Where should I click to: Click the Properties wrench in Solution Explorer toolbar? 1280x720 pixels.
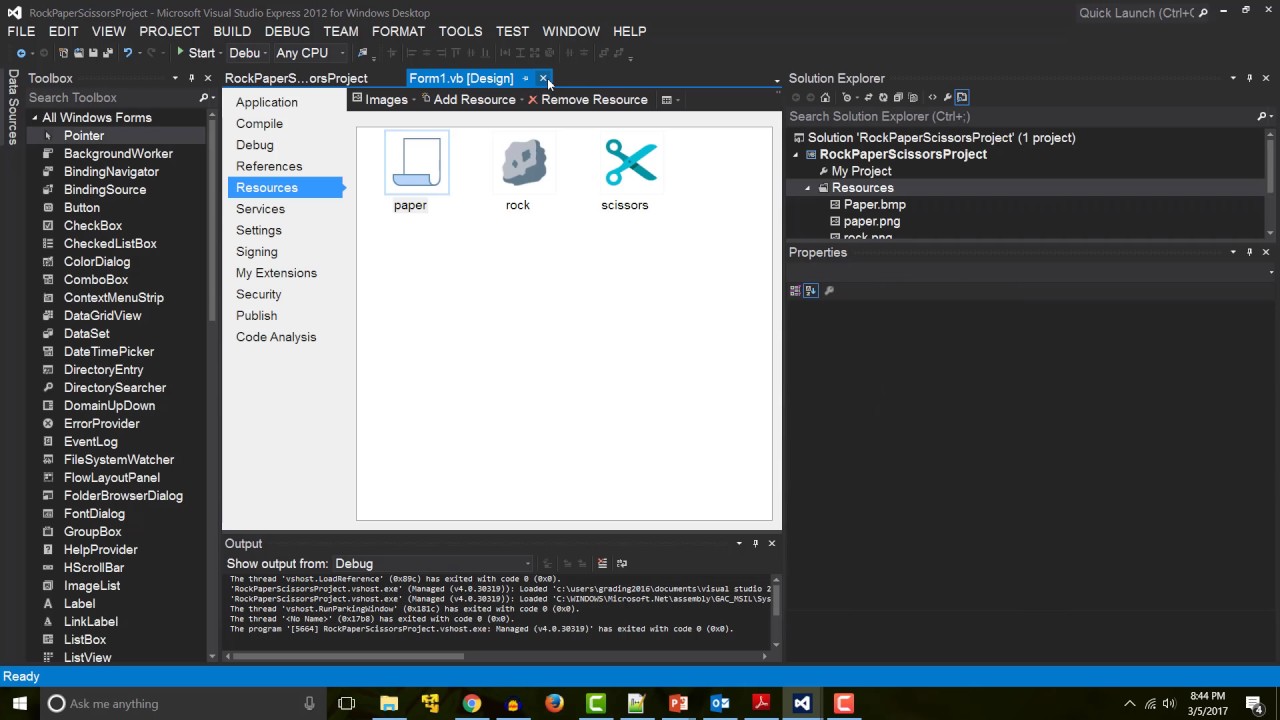tap(947, 97)
